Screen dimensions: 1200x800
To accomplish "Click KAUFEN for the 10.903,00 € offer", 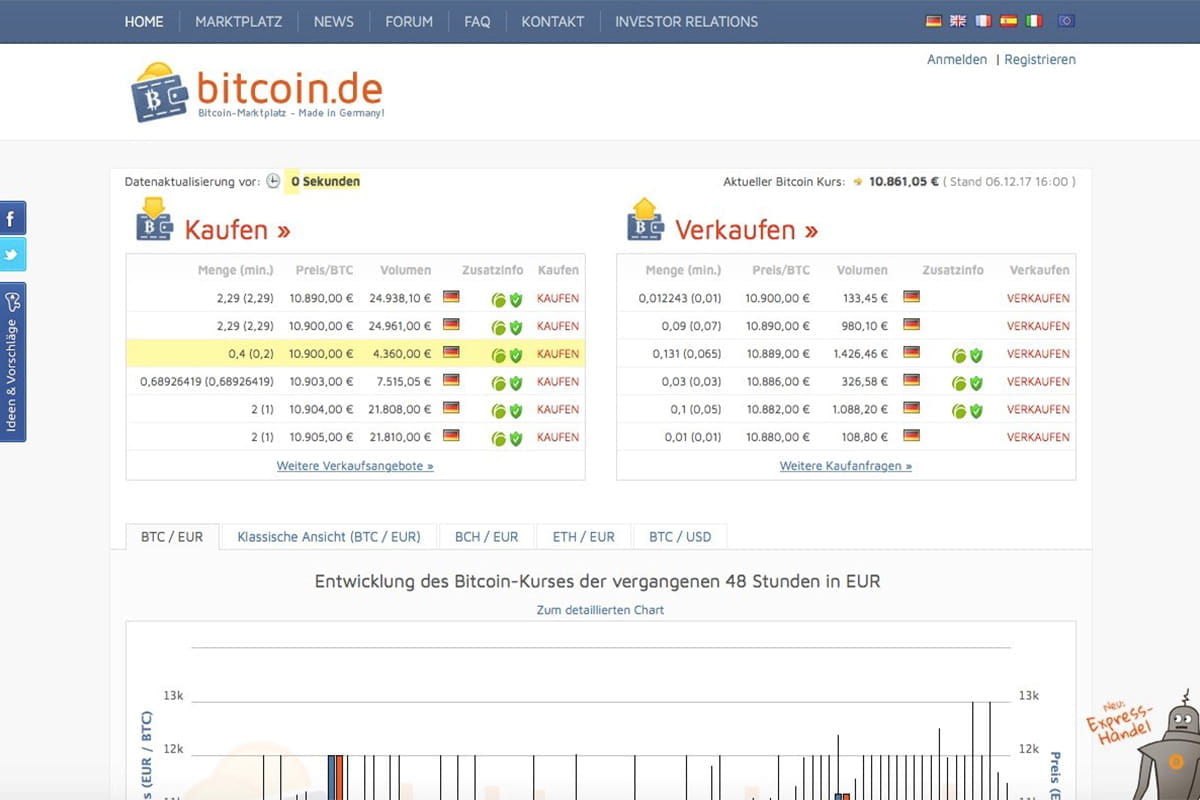I will 558,382.
